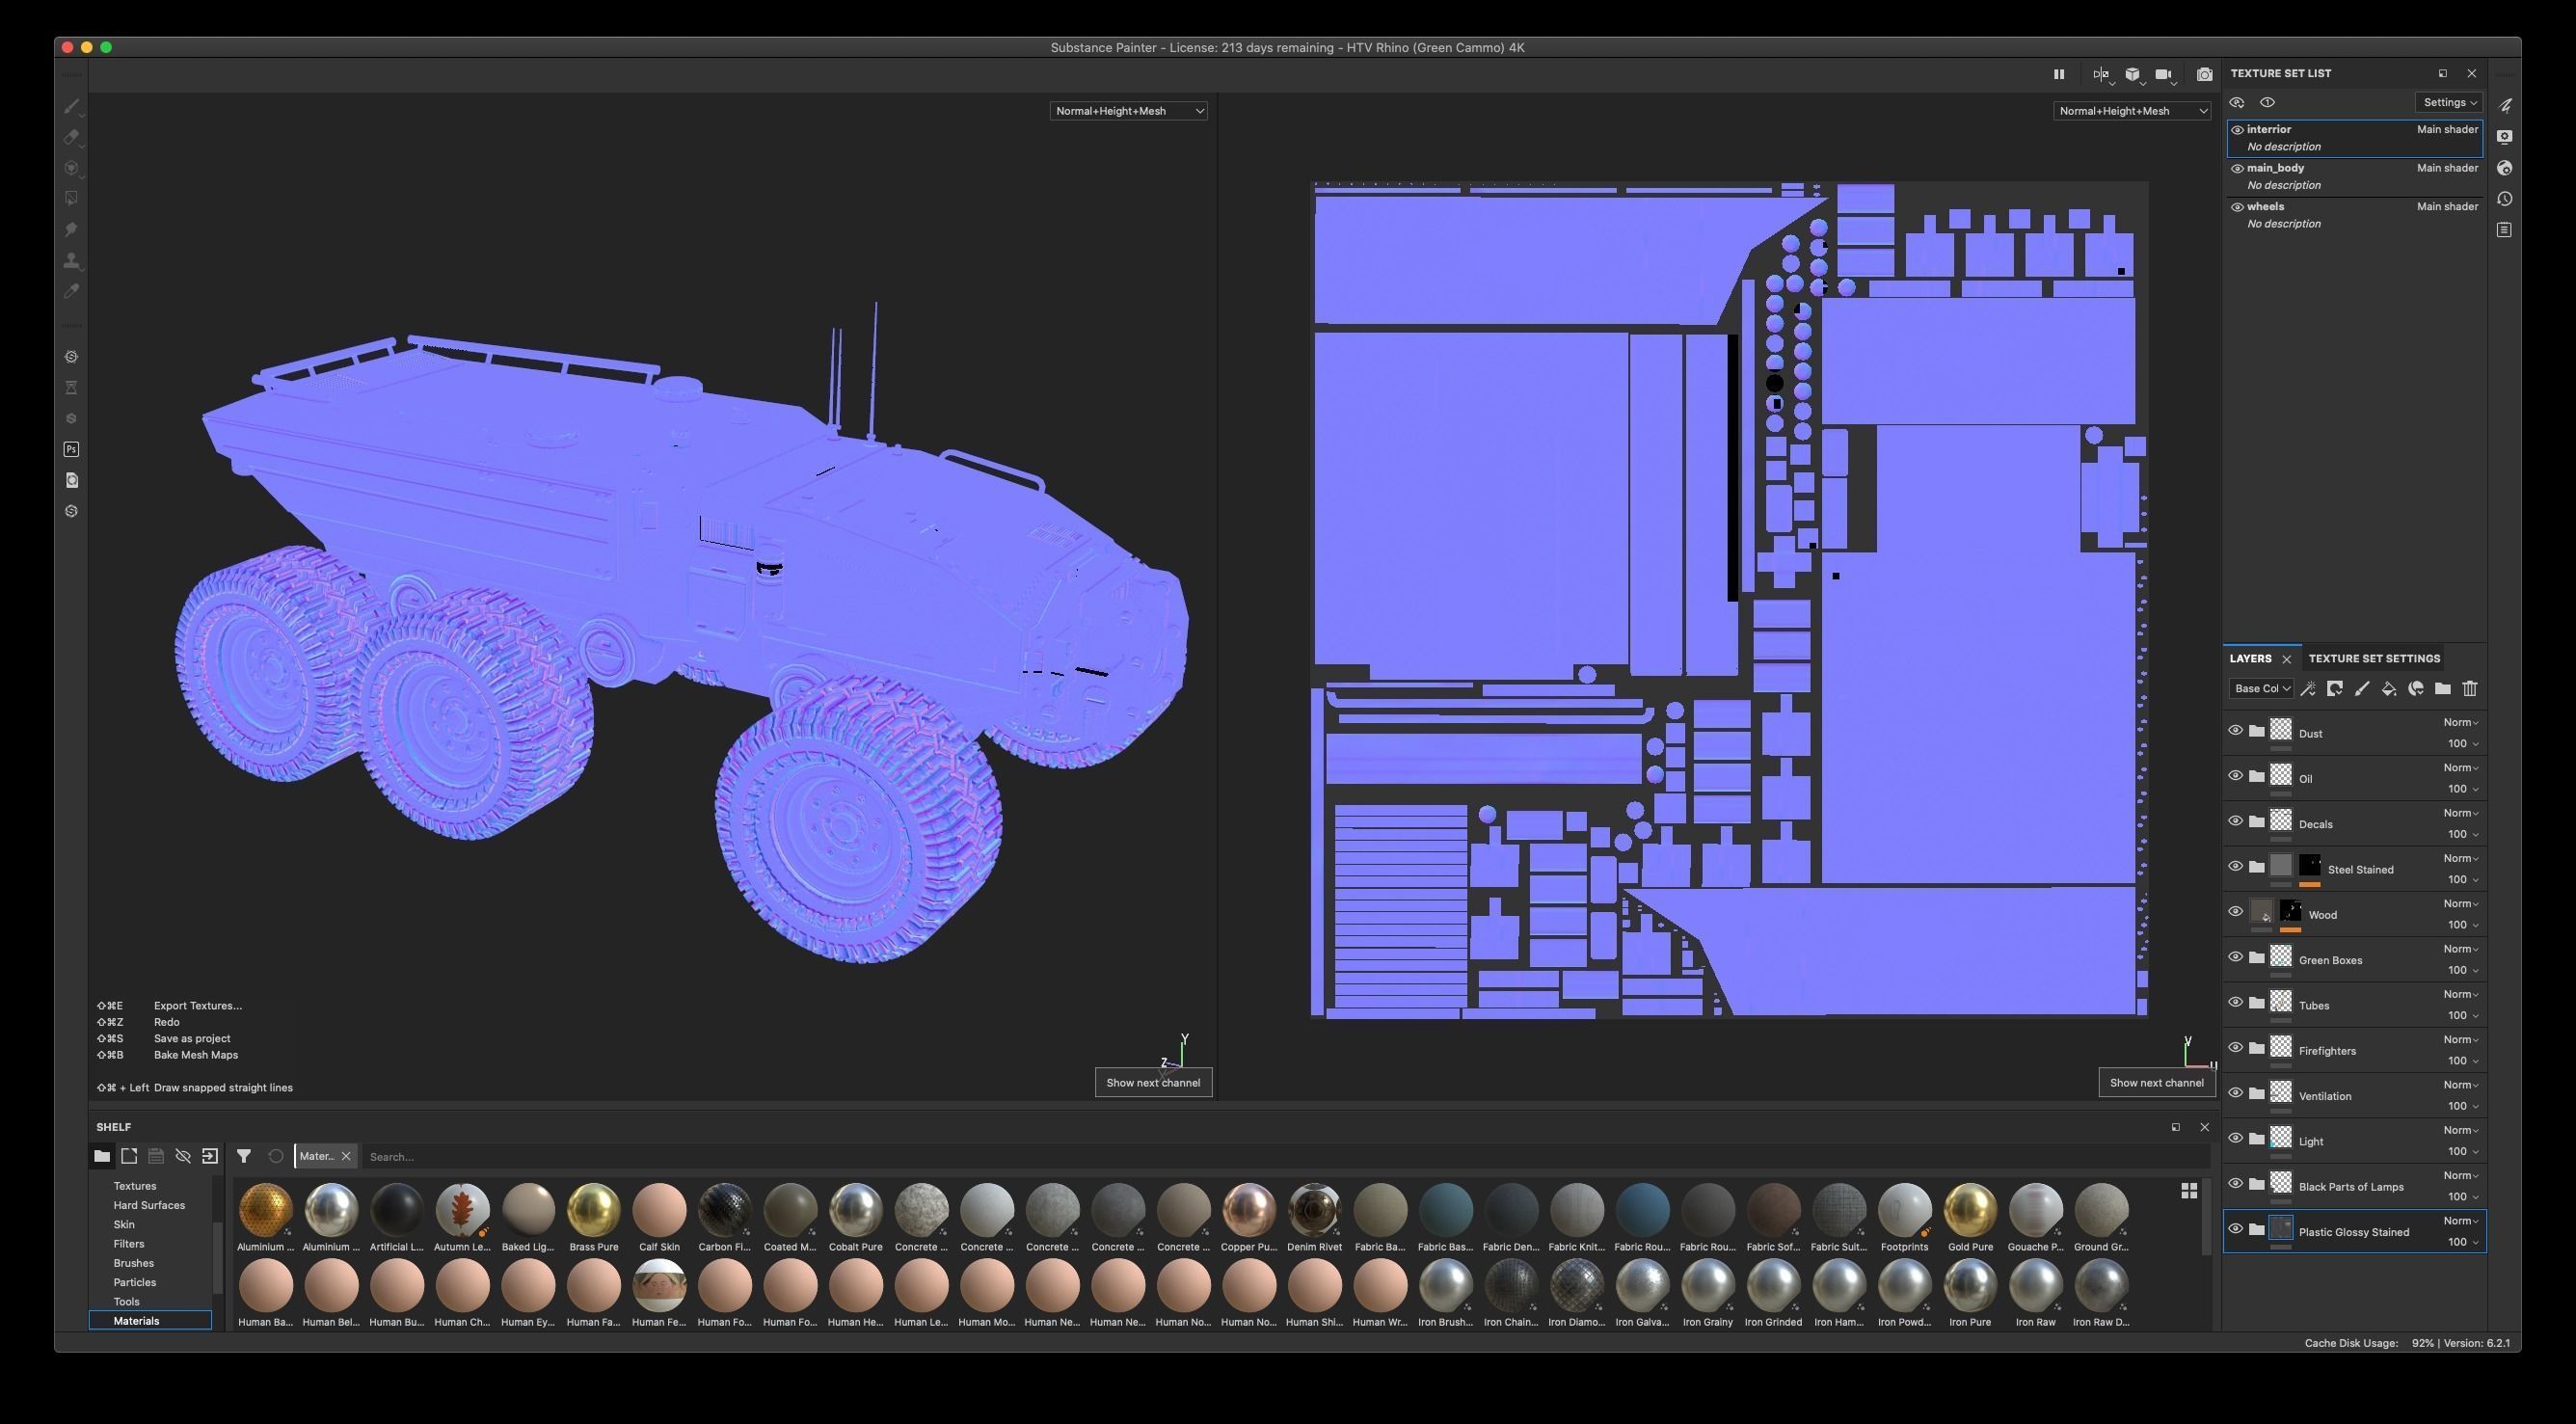
Task: Pick the Gold Pure material
Action: [x=1970, y=1216]
